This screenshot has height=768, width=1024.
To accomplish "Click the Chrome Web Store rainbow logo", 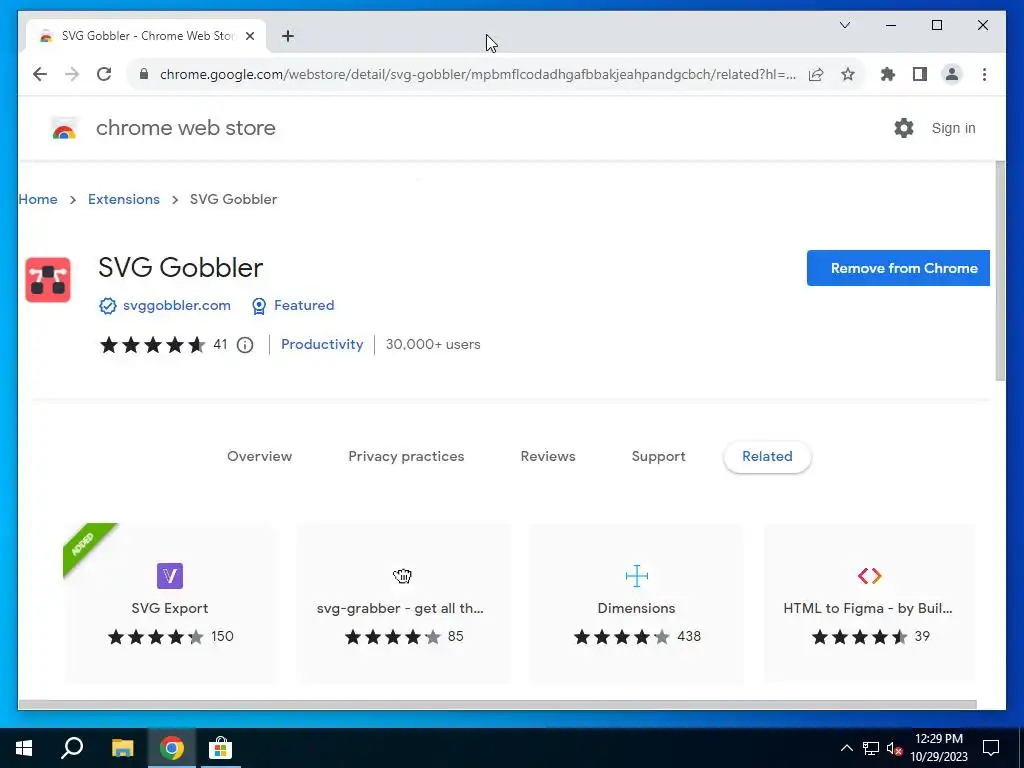I will [64, 128].
